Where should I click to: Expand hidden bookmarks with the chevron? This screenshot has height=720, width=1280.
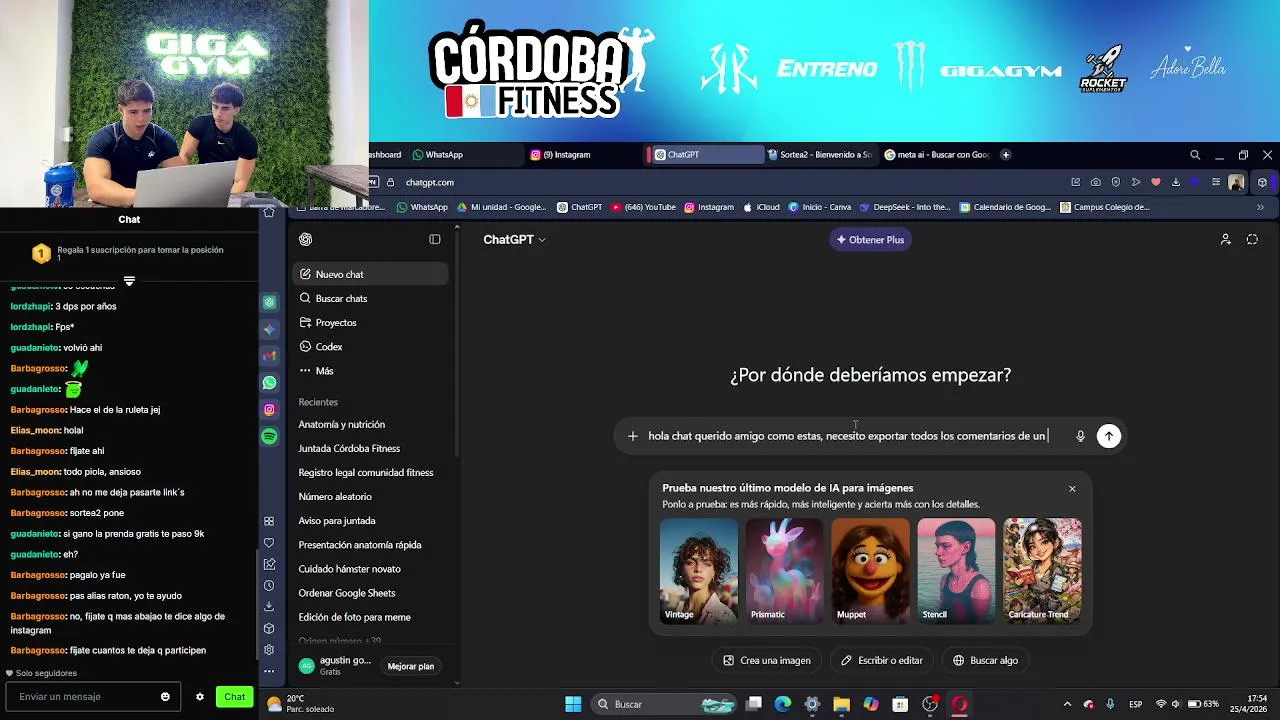(x=1260, y=207)
